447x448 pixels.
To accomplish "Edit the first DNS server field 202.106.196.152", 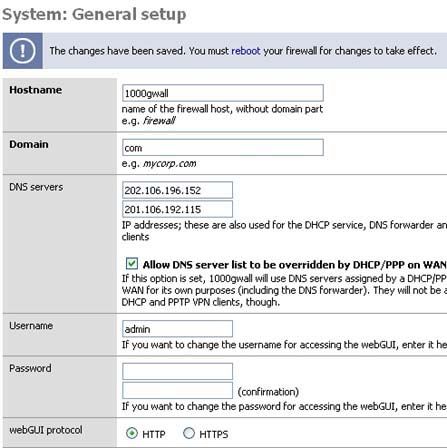I will tap(177, 190).
